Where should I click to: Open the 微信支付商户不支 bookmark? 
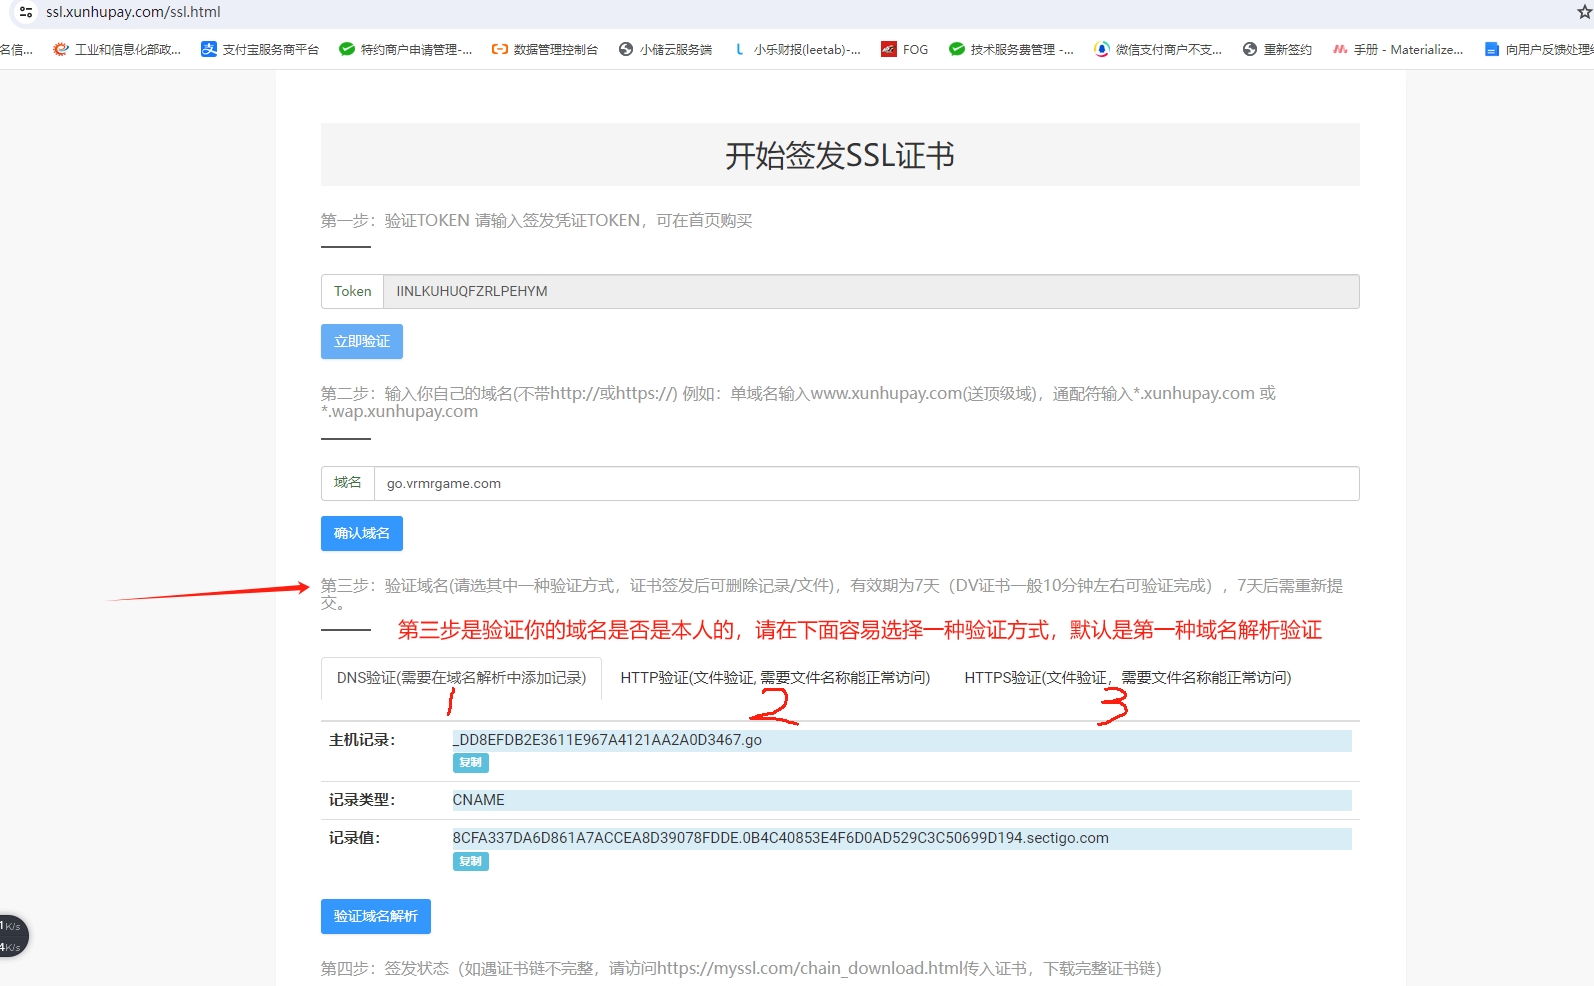pyautogui.click(x=1158, y=49)
